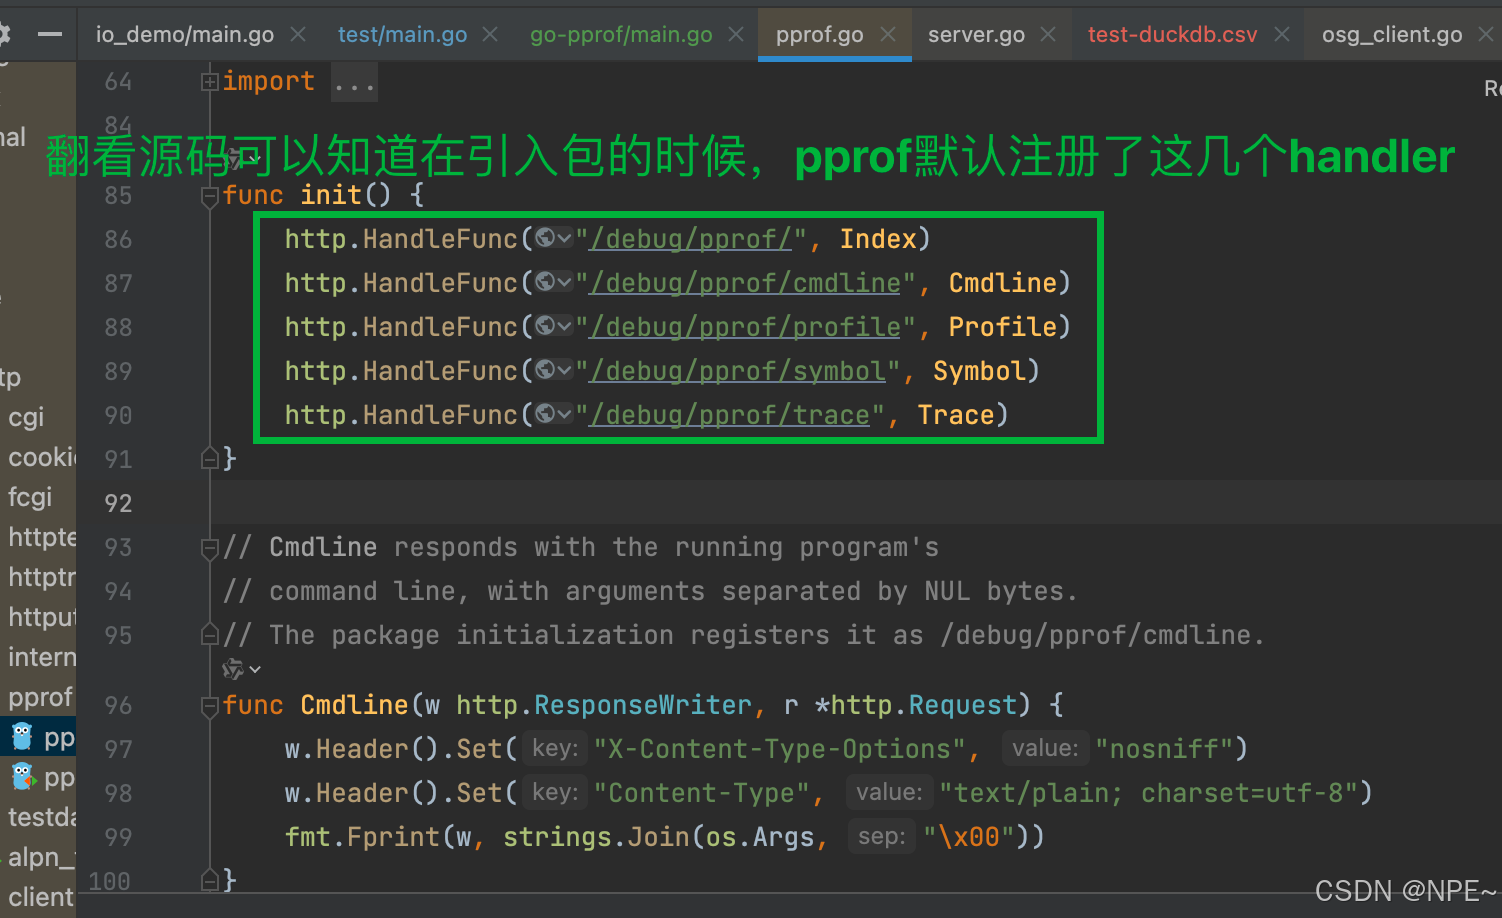The height and width of the screenshot is (918, 1502).
Task: Click line number 92 in the gutter
Action: [x=118, y=503]
